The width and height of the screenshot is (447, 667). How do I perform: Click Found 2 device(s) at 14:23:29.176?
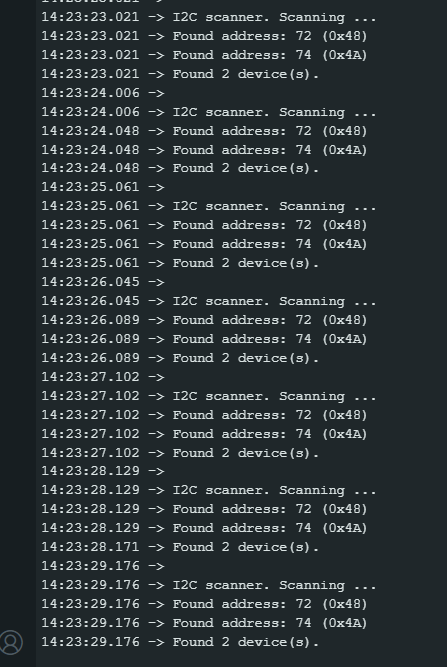(180, 642)
